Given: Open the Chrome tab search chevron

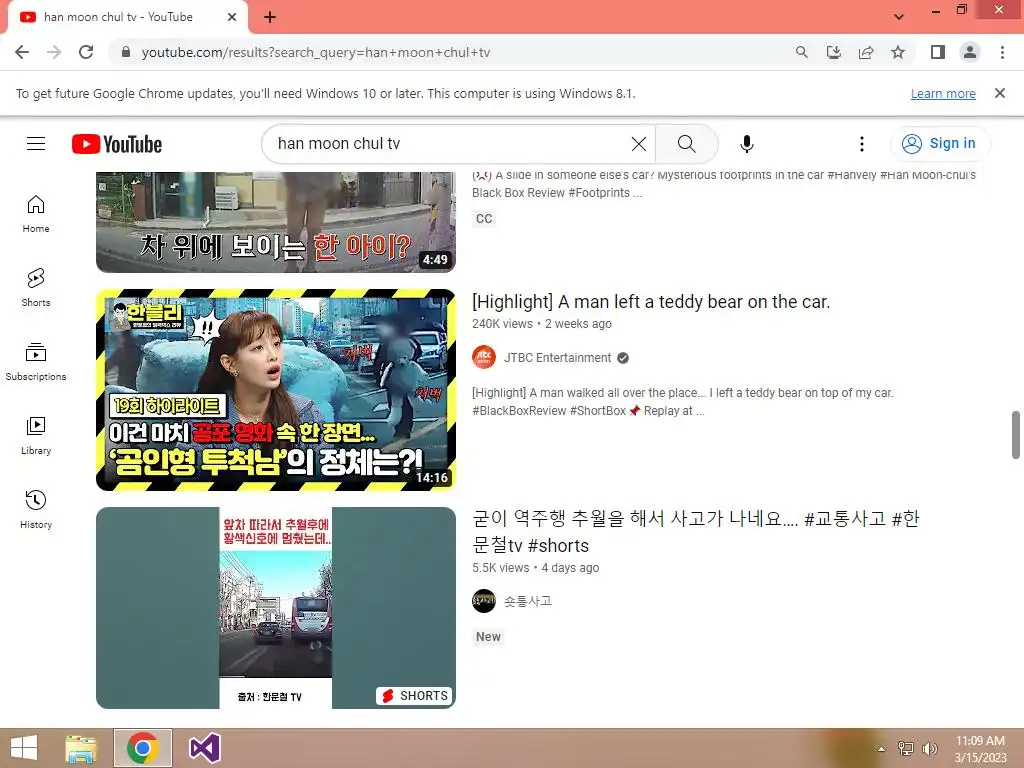Looking at the screenshot, I should pyautogui.click(x=899, y=17).
